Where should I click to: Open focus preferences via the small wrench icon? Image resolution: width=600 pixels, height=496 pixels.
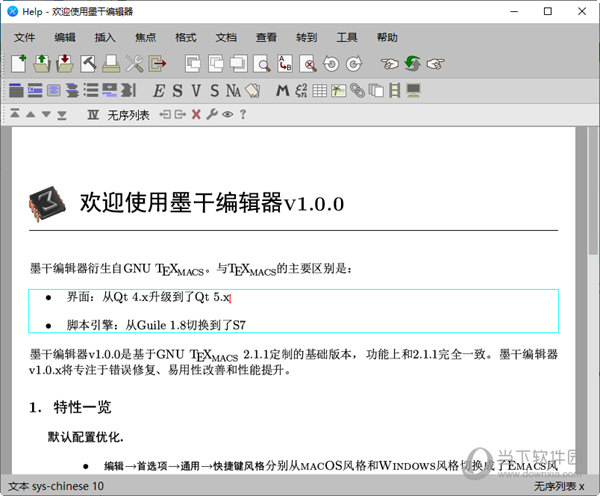coord(212,114)
